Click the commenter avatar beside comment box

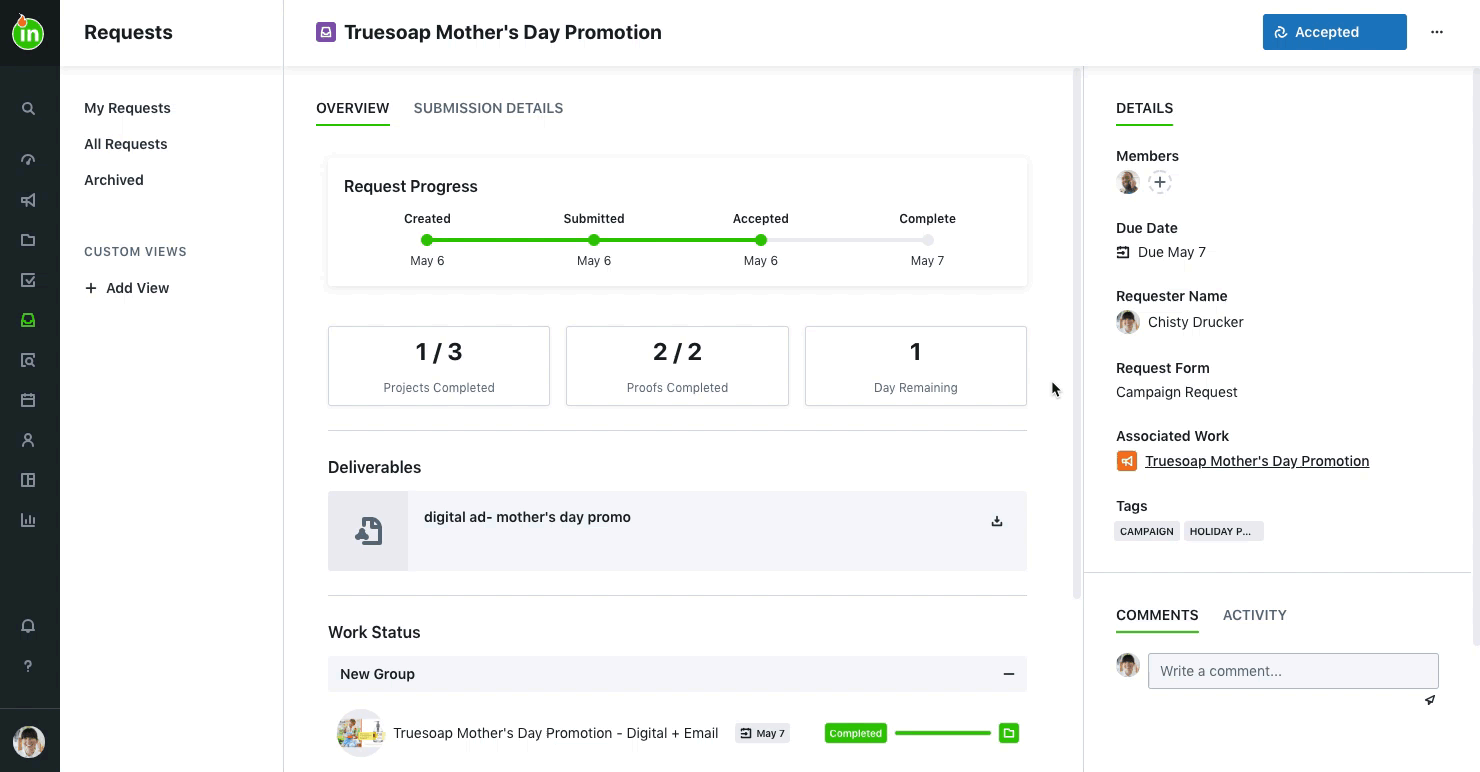1128,665
